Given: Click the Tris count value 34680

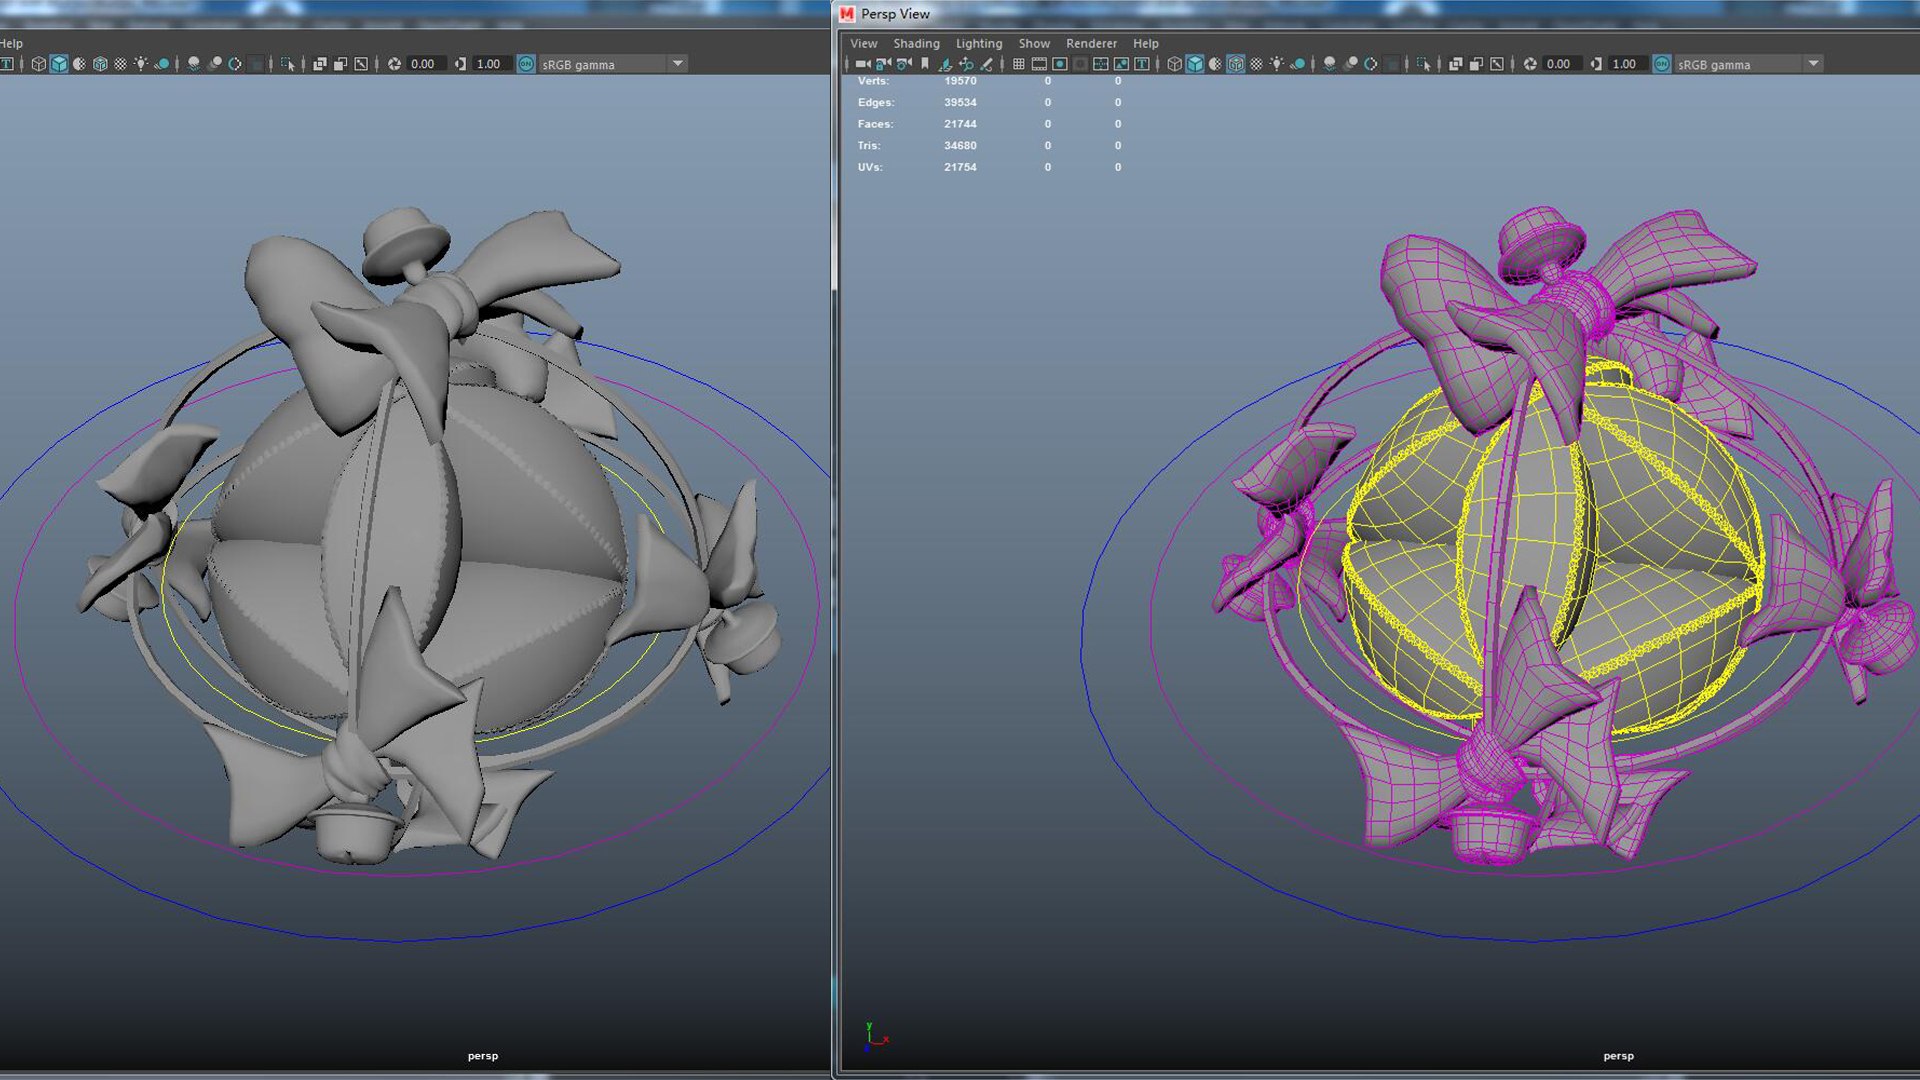Looking at the screenshot, I should 960,146.
